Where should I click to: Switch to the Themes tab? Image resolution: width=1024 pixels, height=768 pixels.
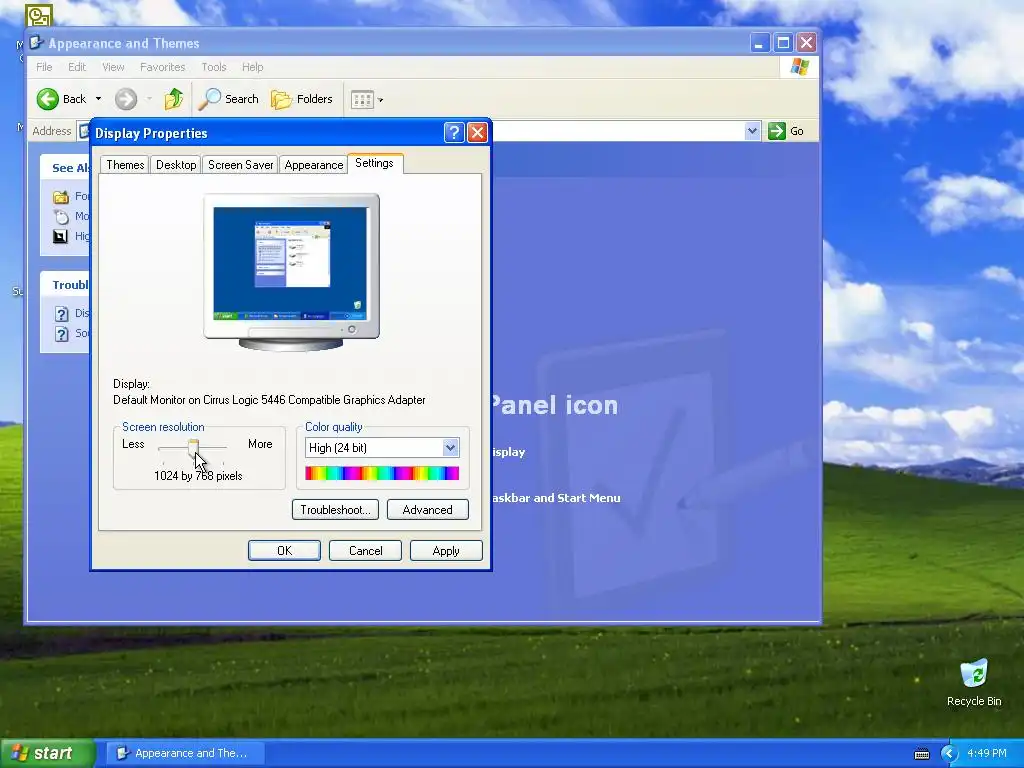point(125,165)
